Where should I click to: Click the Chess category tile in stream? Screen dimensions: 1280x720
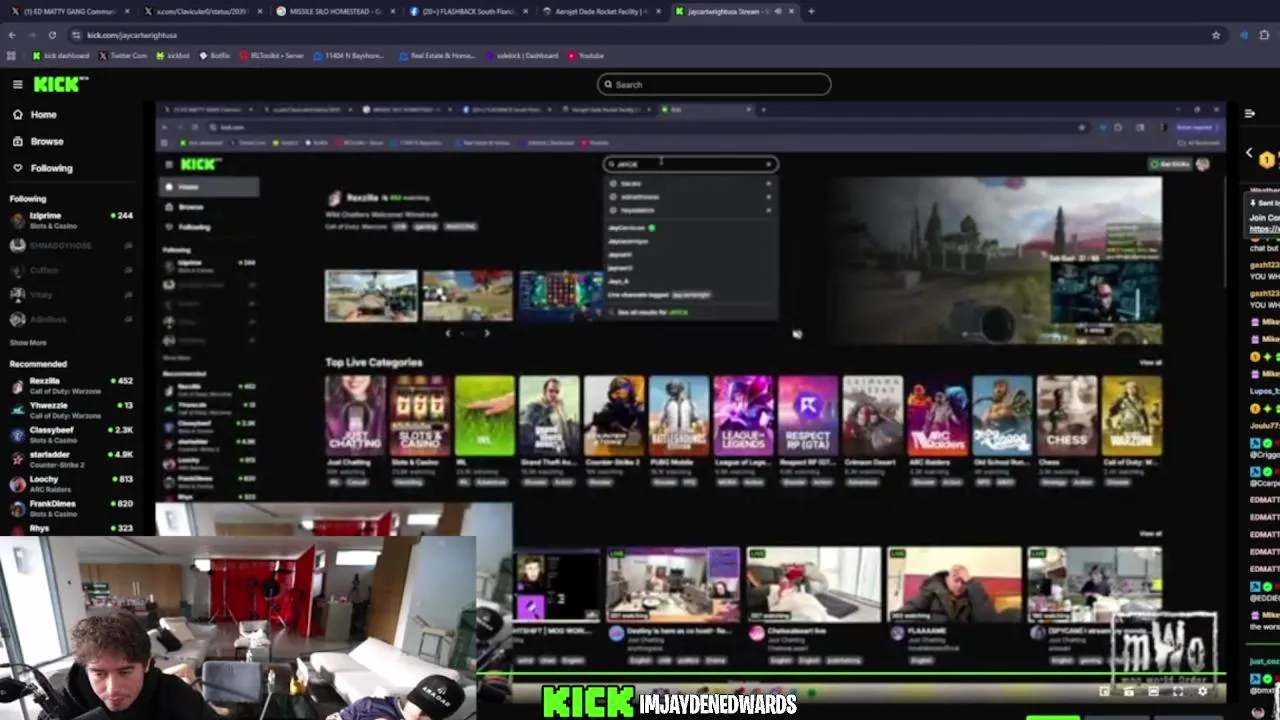coord(1066,417)
